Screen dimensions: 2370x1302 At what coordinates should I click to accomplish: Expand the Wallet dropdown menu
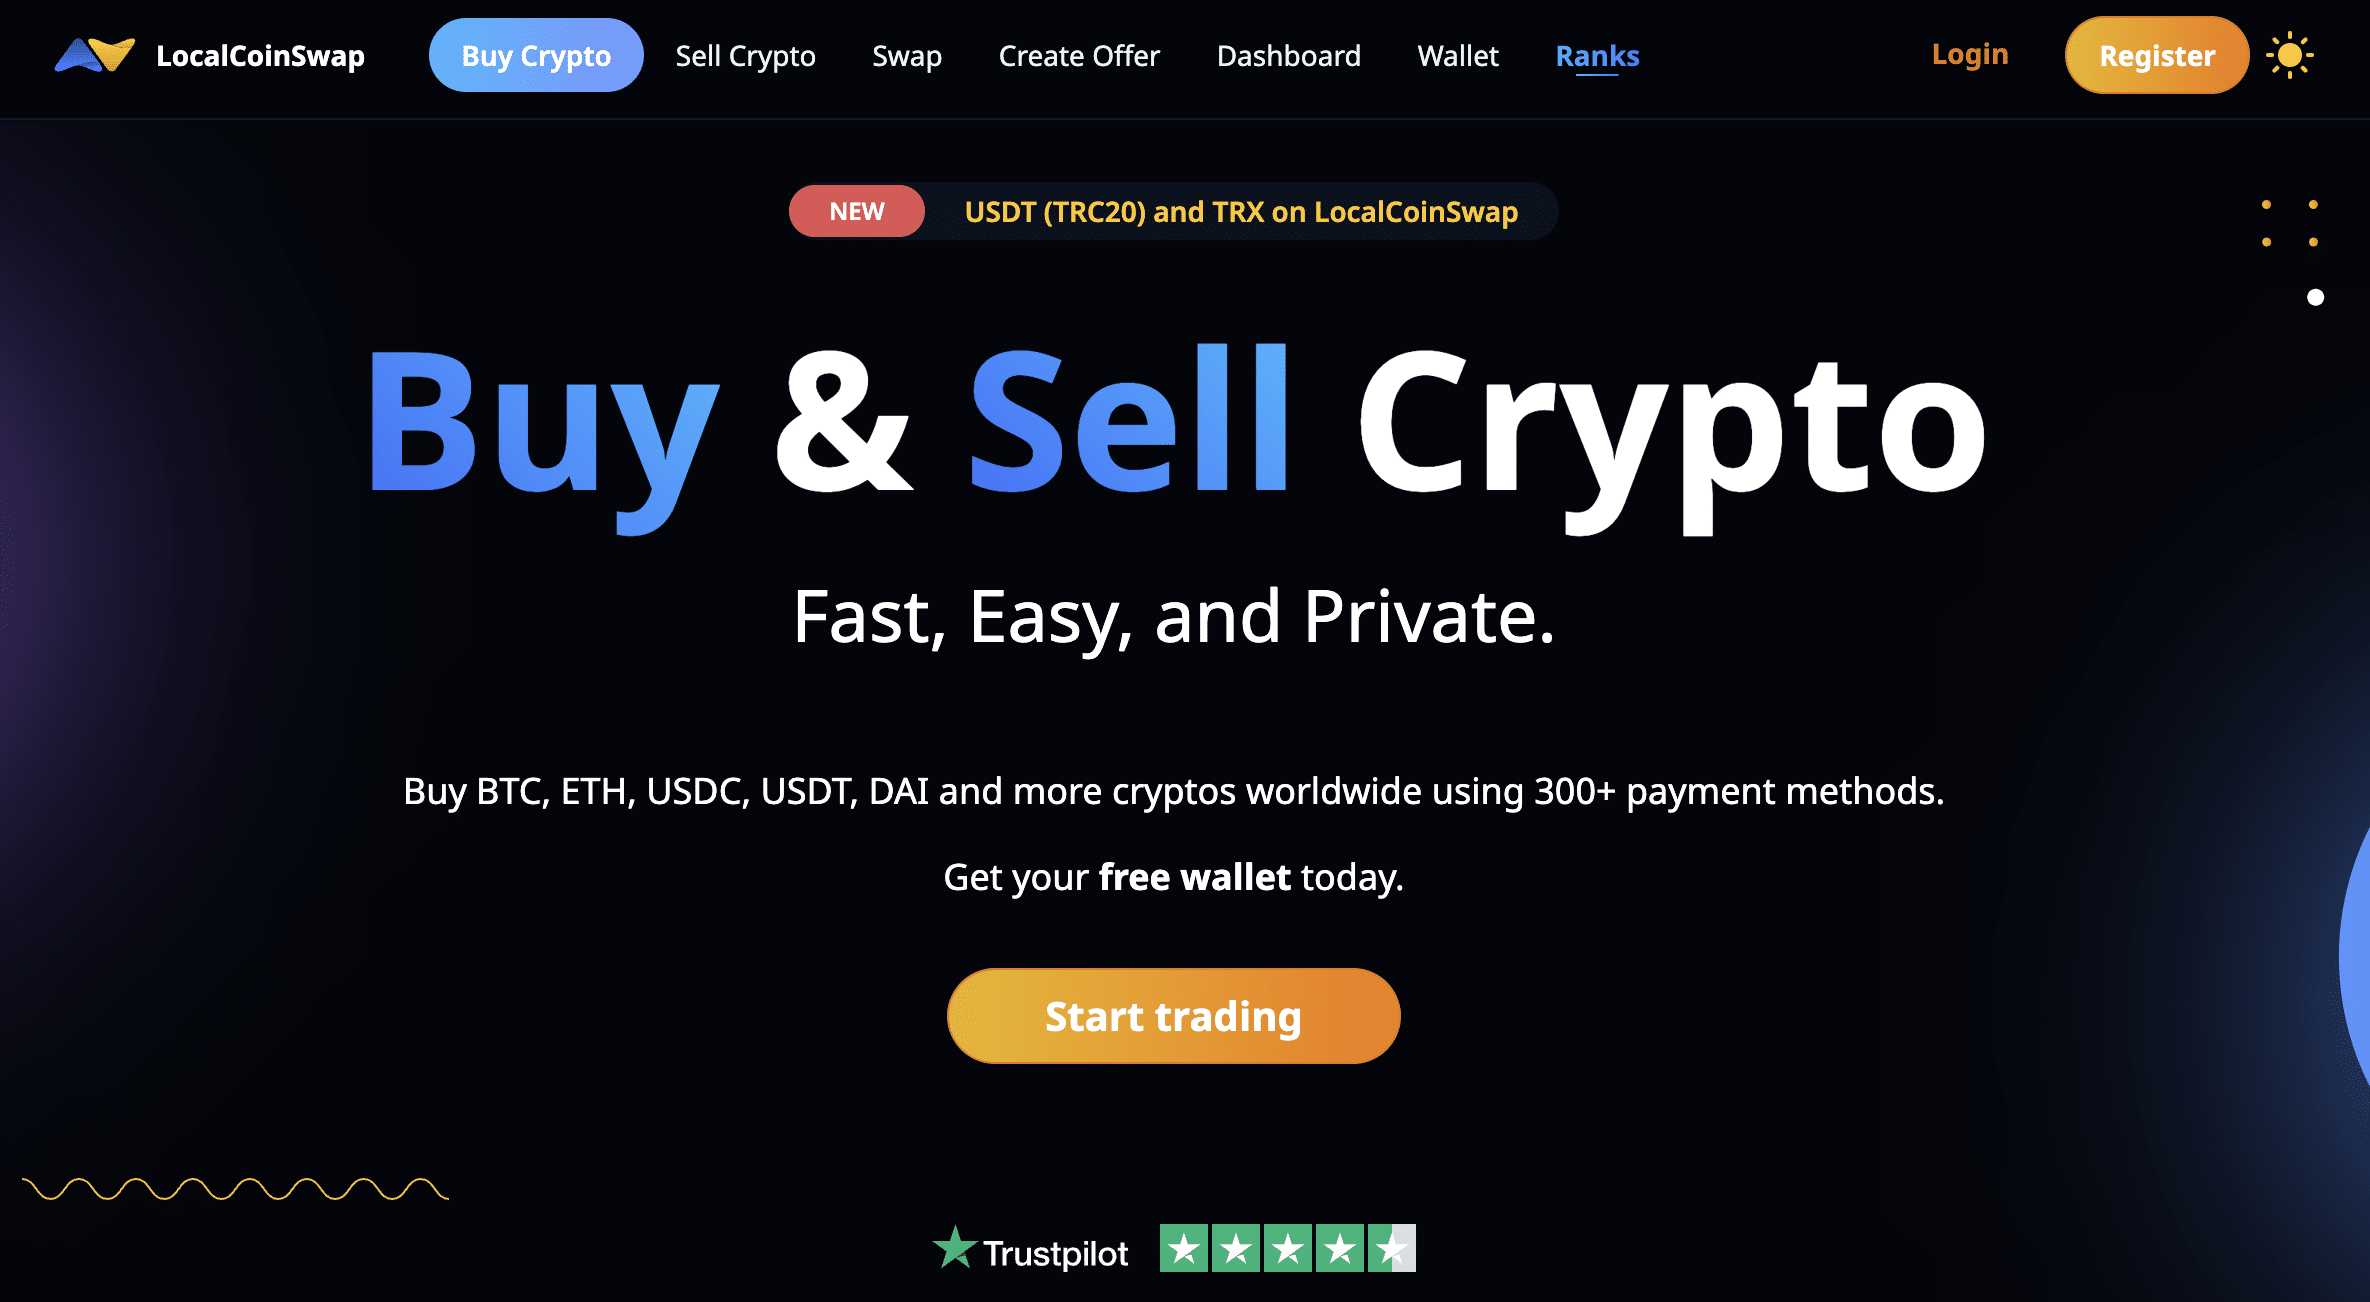pos(1458,56)
